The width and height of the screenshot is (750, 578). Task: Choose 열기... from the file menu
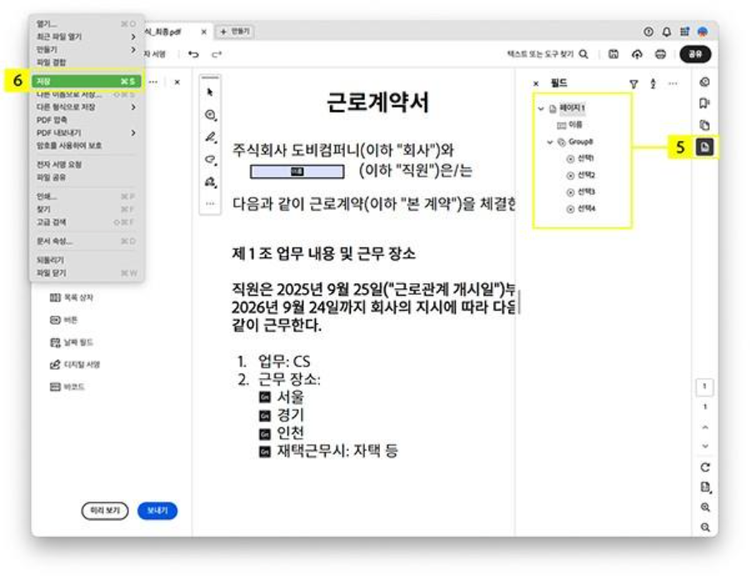(86, 24)
